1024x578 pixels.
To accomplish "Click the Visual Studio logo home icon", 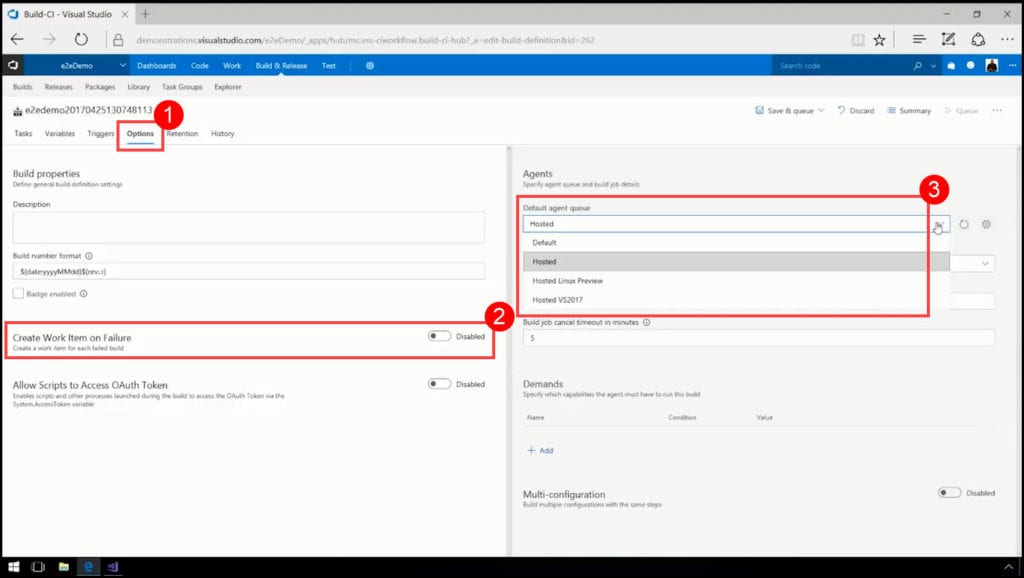I will pos(12,65).
